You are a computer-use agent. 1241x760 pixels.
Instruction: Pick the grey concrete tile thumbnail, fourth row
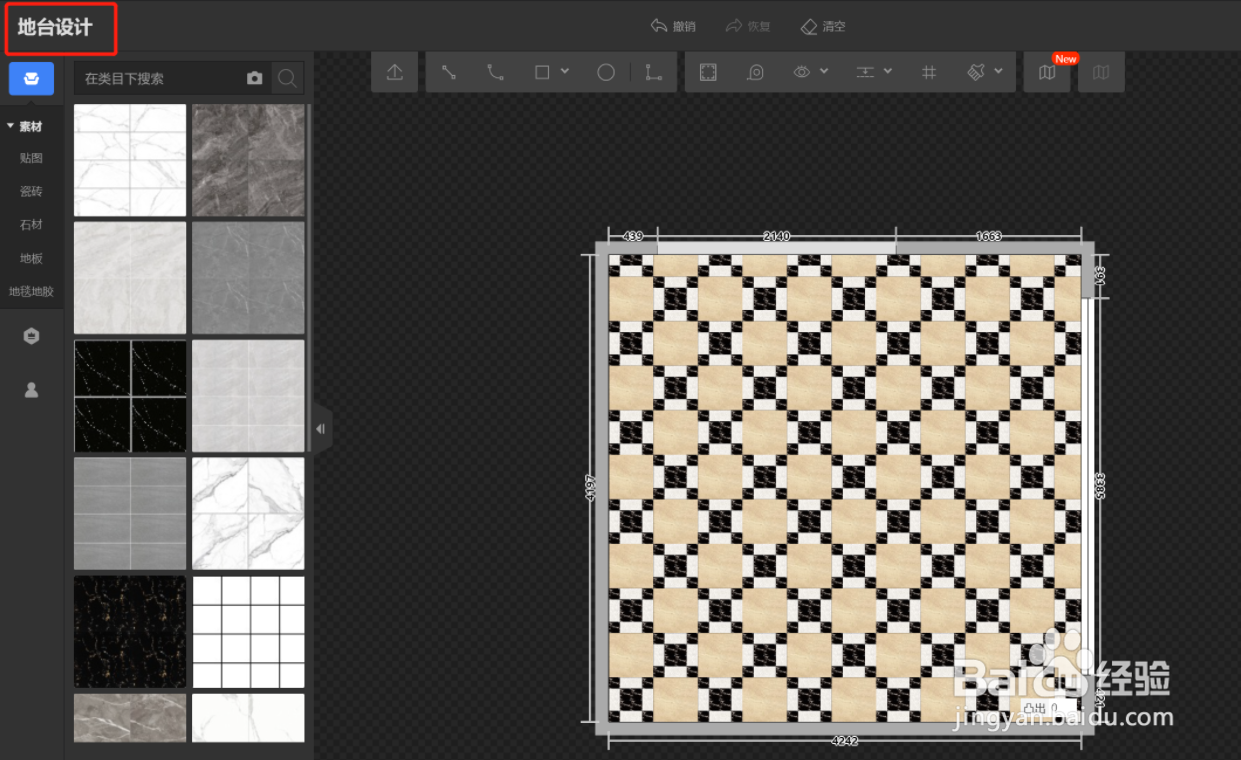click(x=130, y=514)
